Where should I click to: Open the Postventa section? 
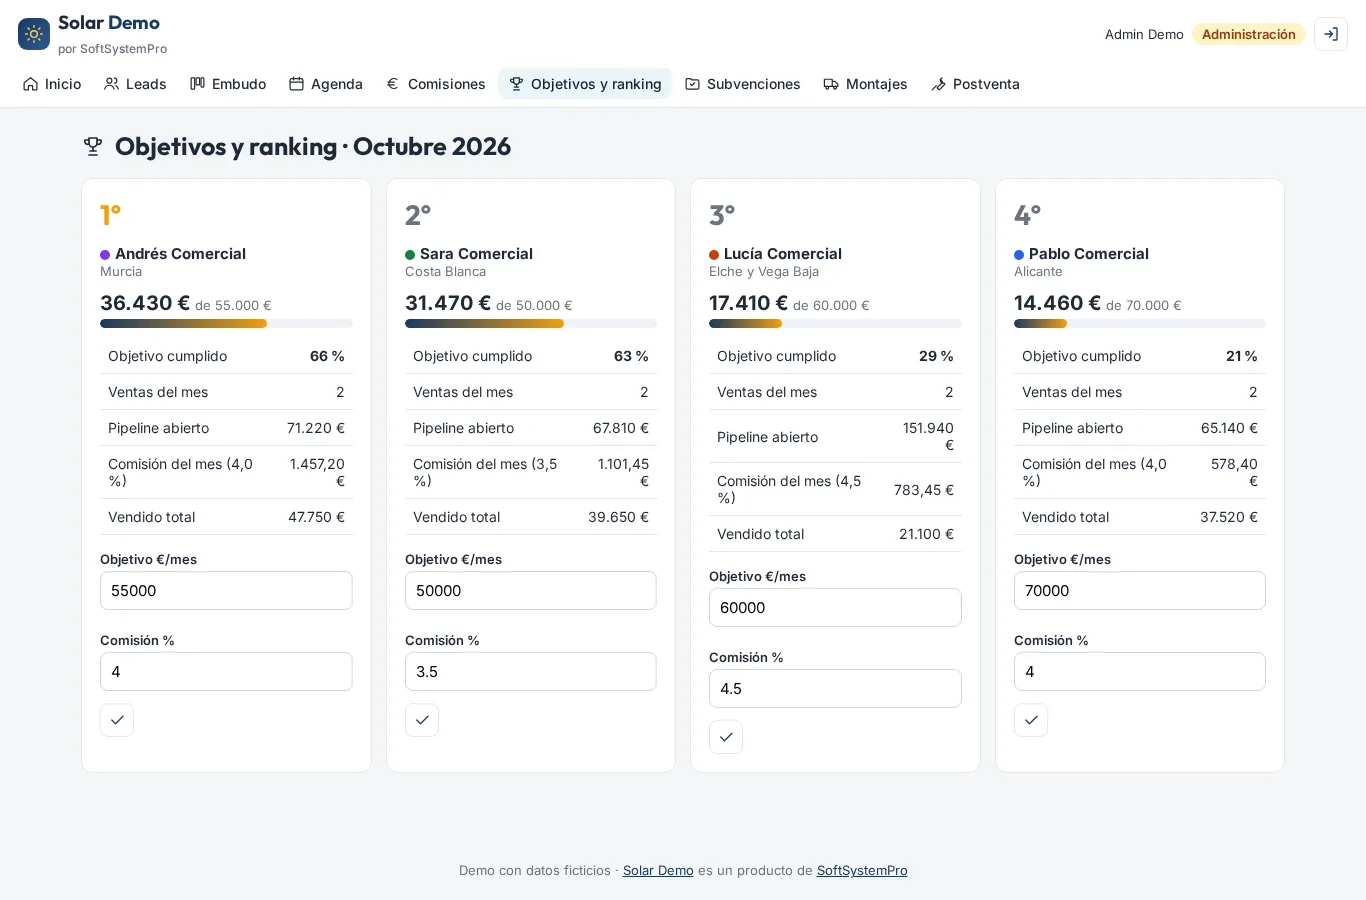coord(975,84)
